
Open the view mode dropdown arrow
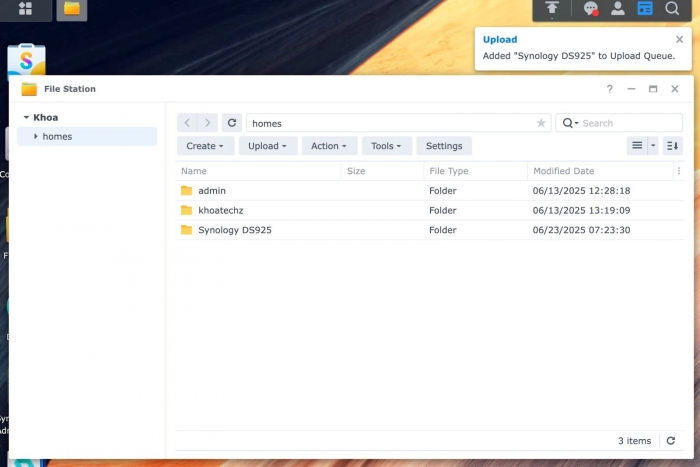click(653, 146)
